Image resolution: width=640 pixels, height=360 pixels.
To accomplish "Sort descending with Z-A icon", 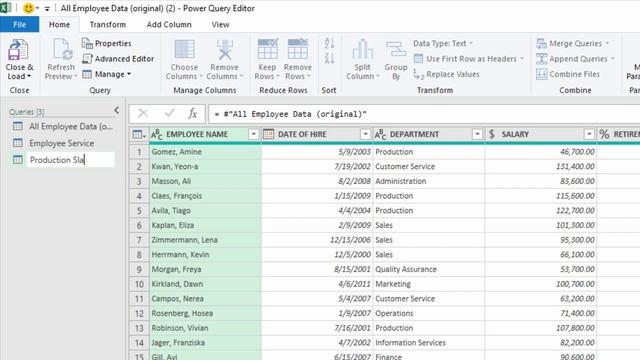I will pos(329,58).
